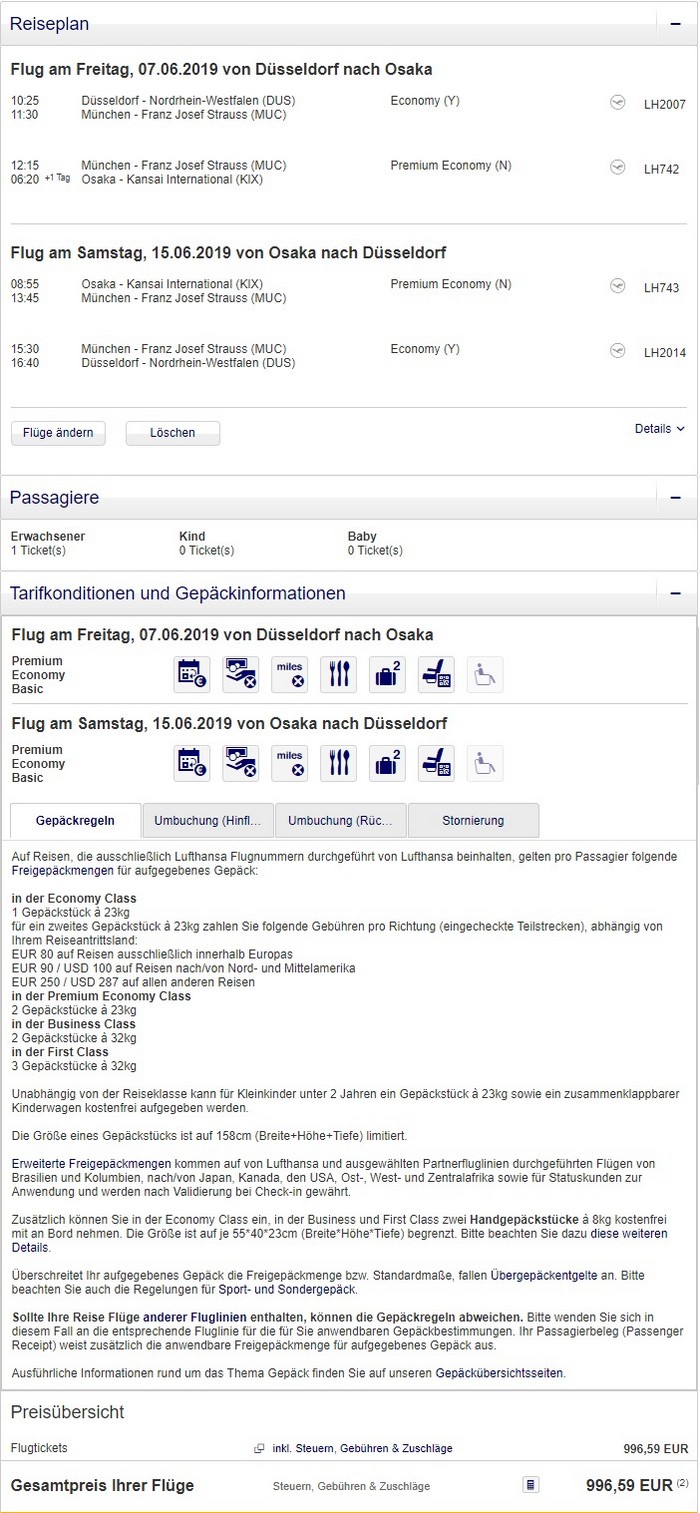Collapse the Passagiere section

[676, 497]
